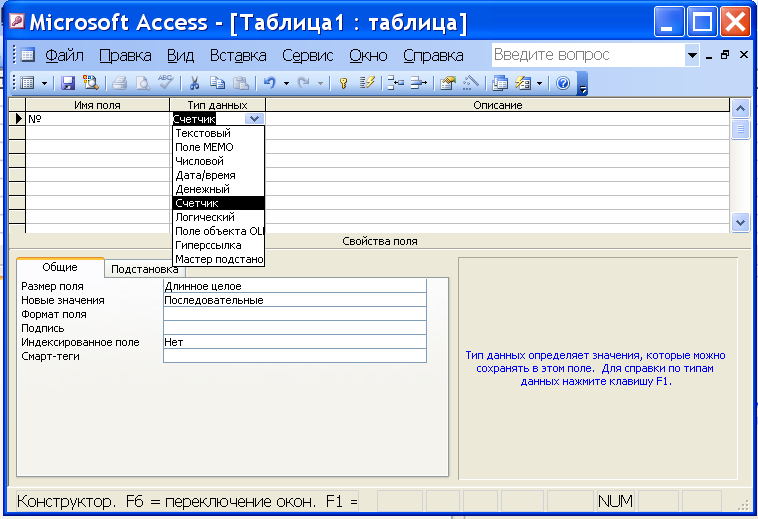
Task: Click the Print Preview icon
Action: coord(143,83)
